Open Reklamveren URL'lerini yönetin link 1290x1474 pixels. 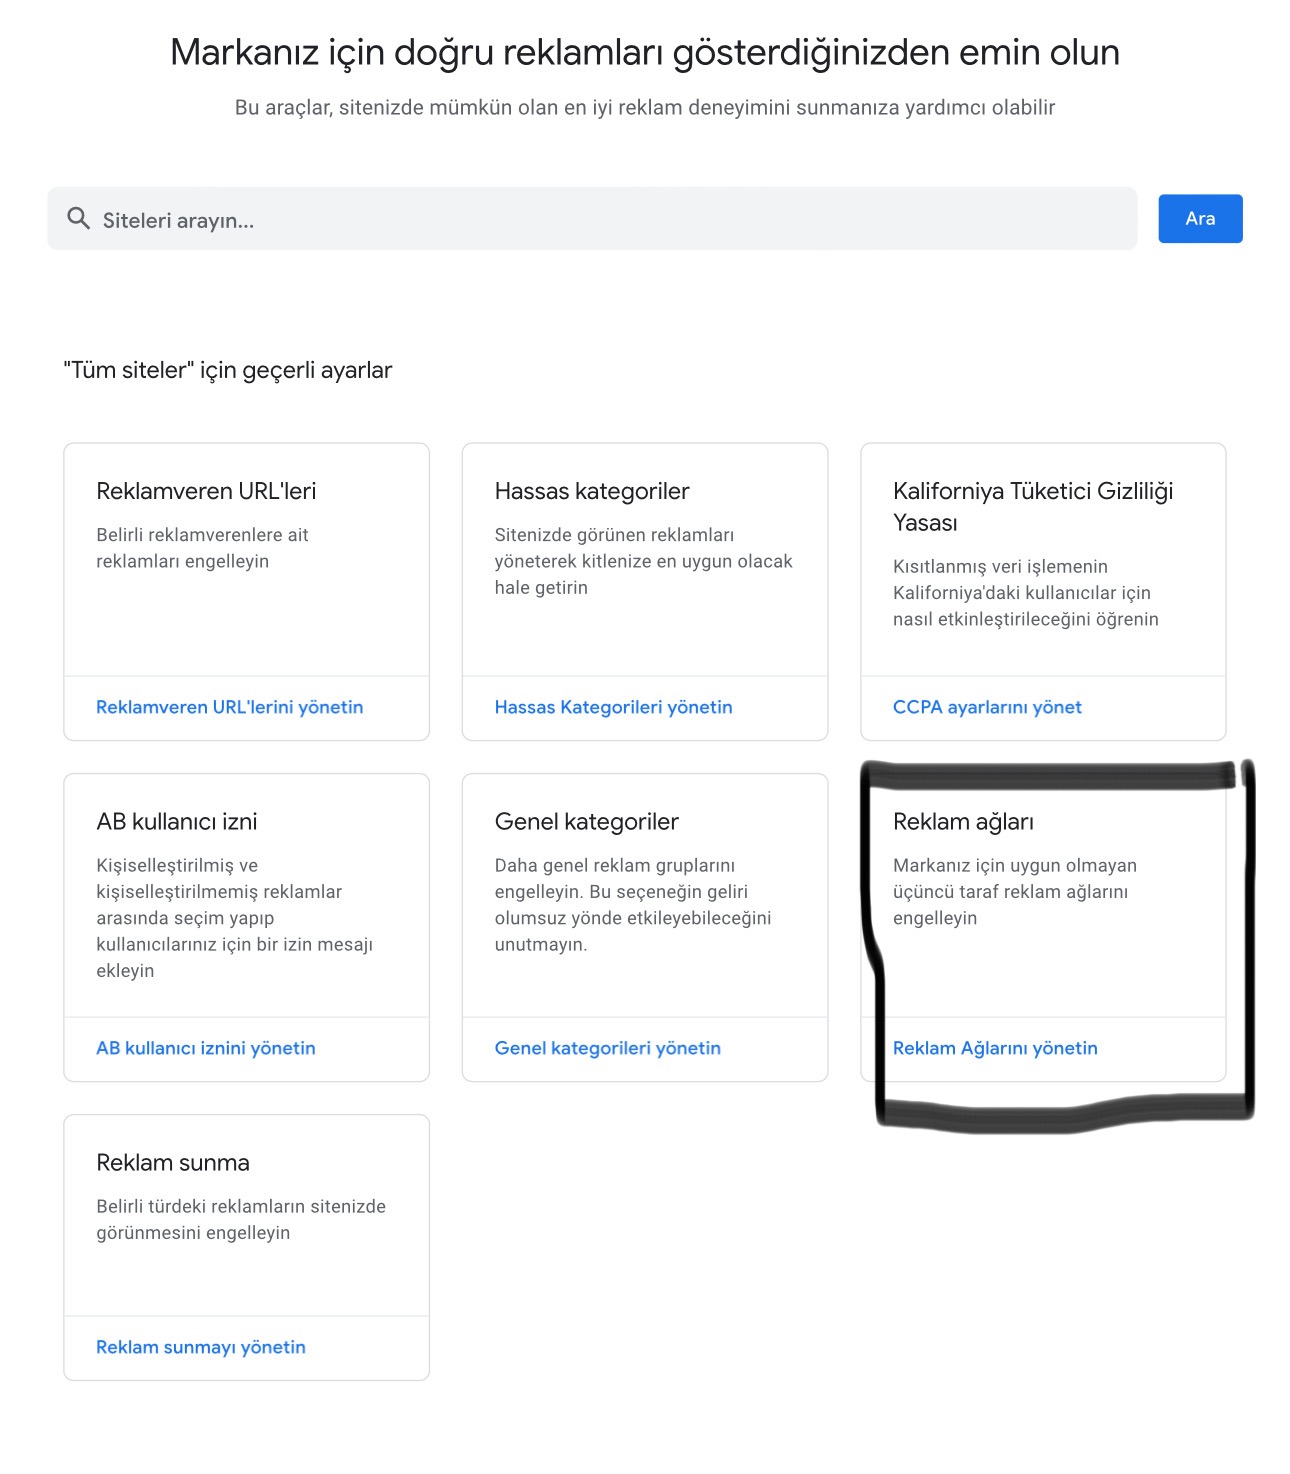click(x=229, y=707)
